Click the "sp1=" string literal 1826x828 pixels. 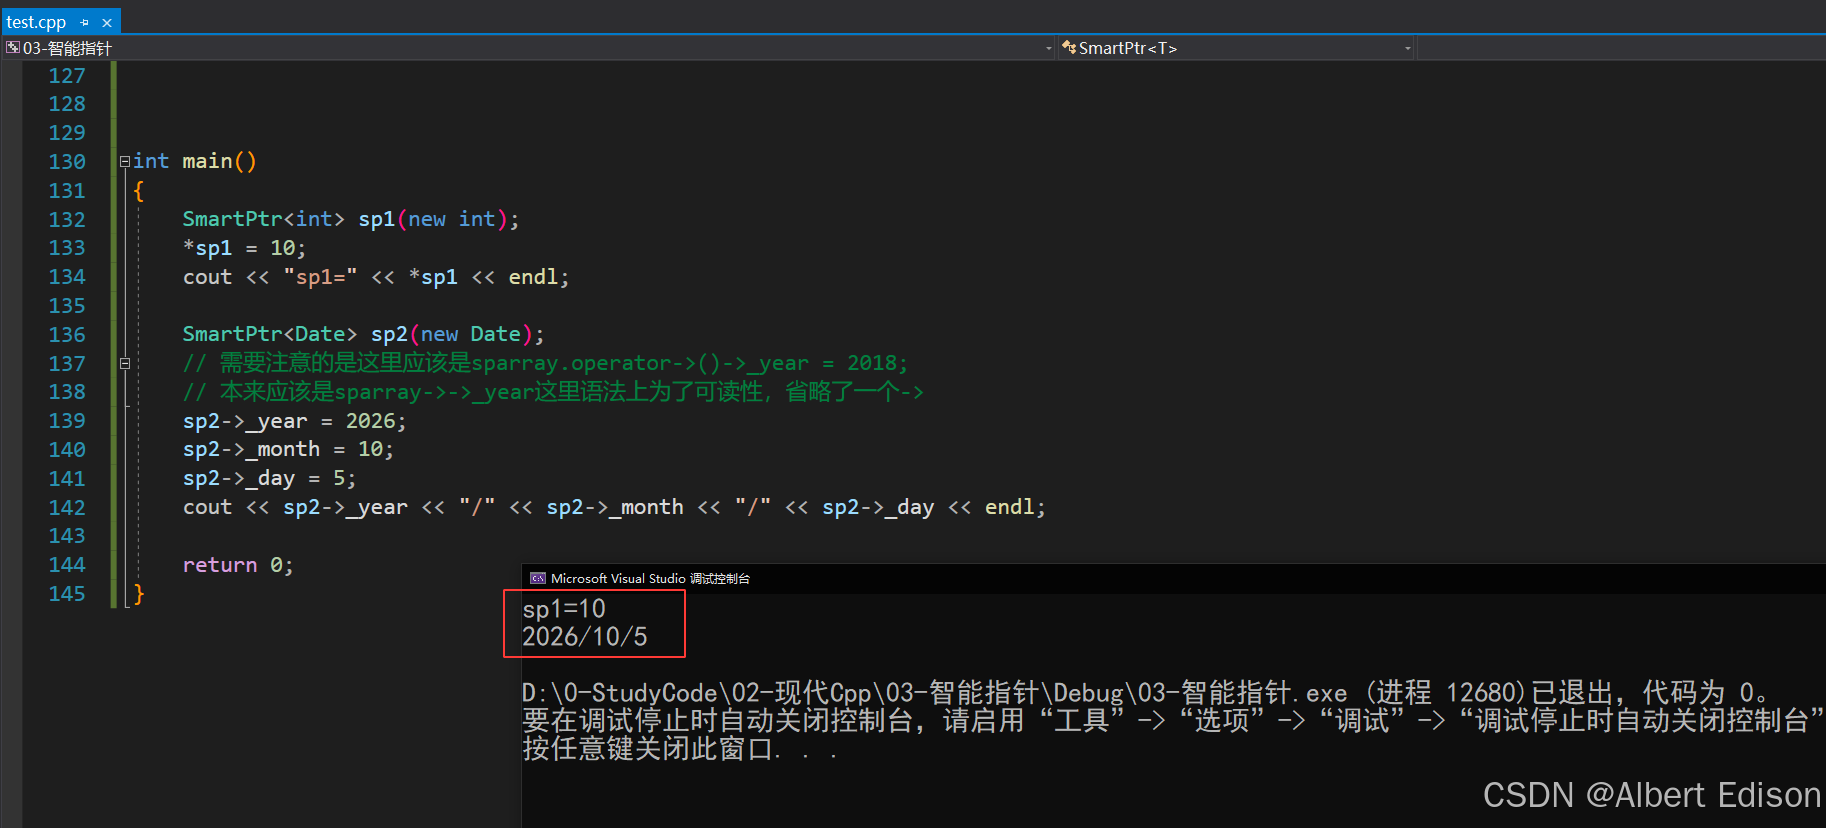[x=320, y=277]
